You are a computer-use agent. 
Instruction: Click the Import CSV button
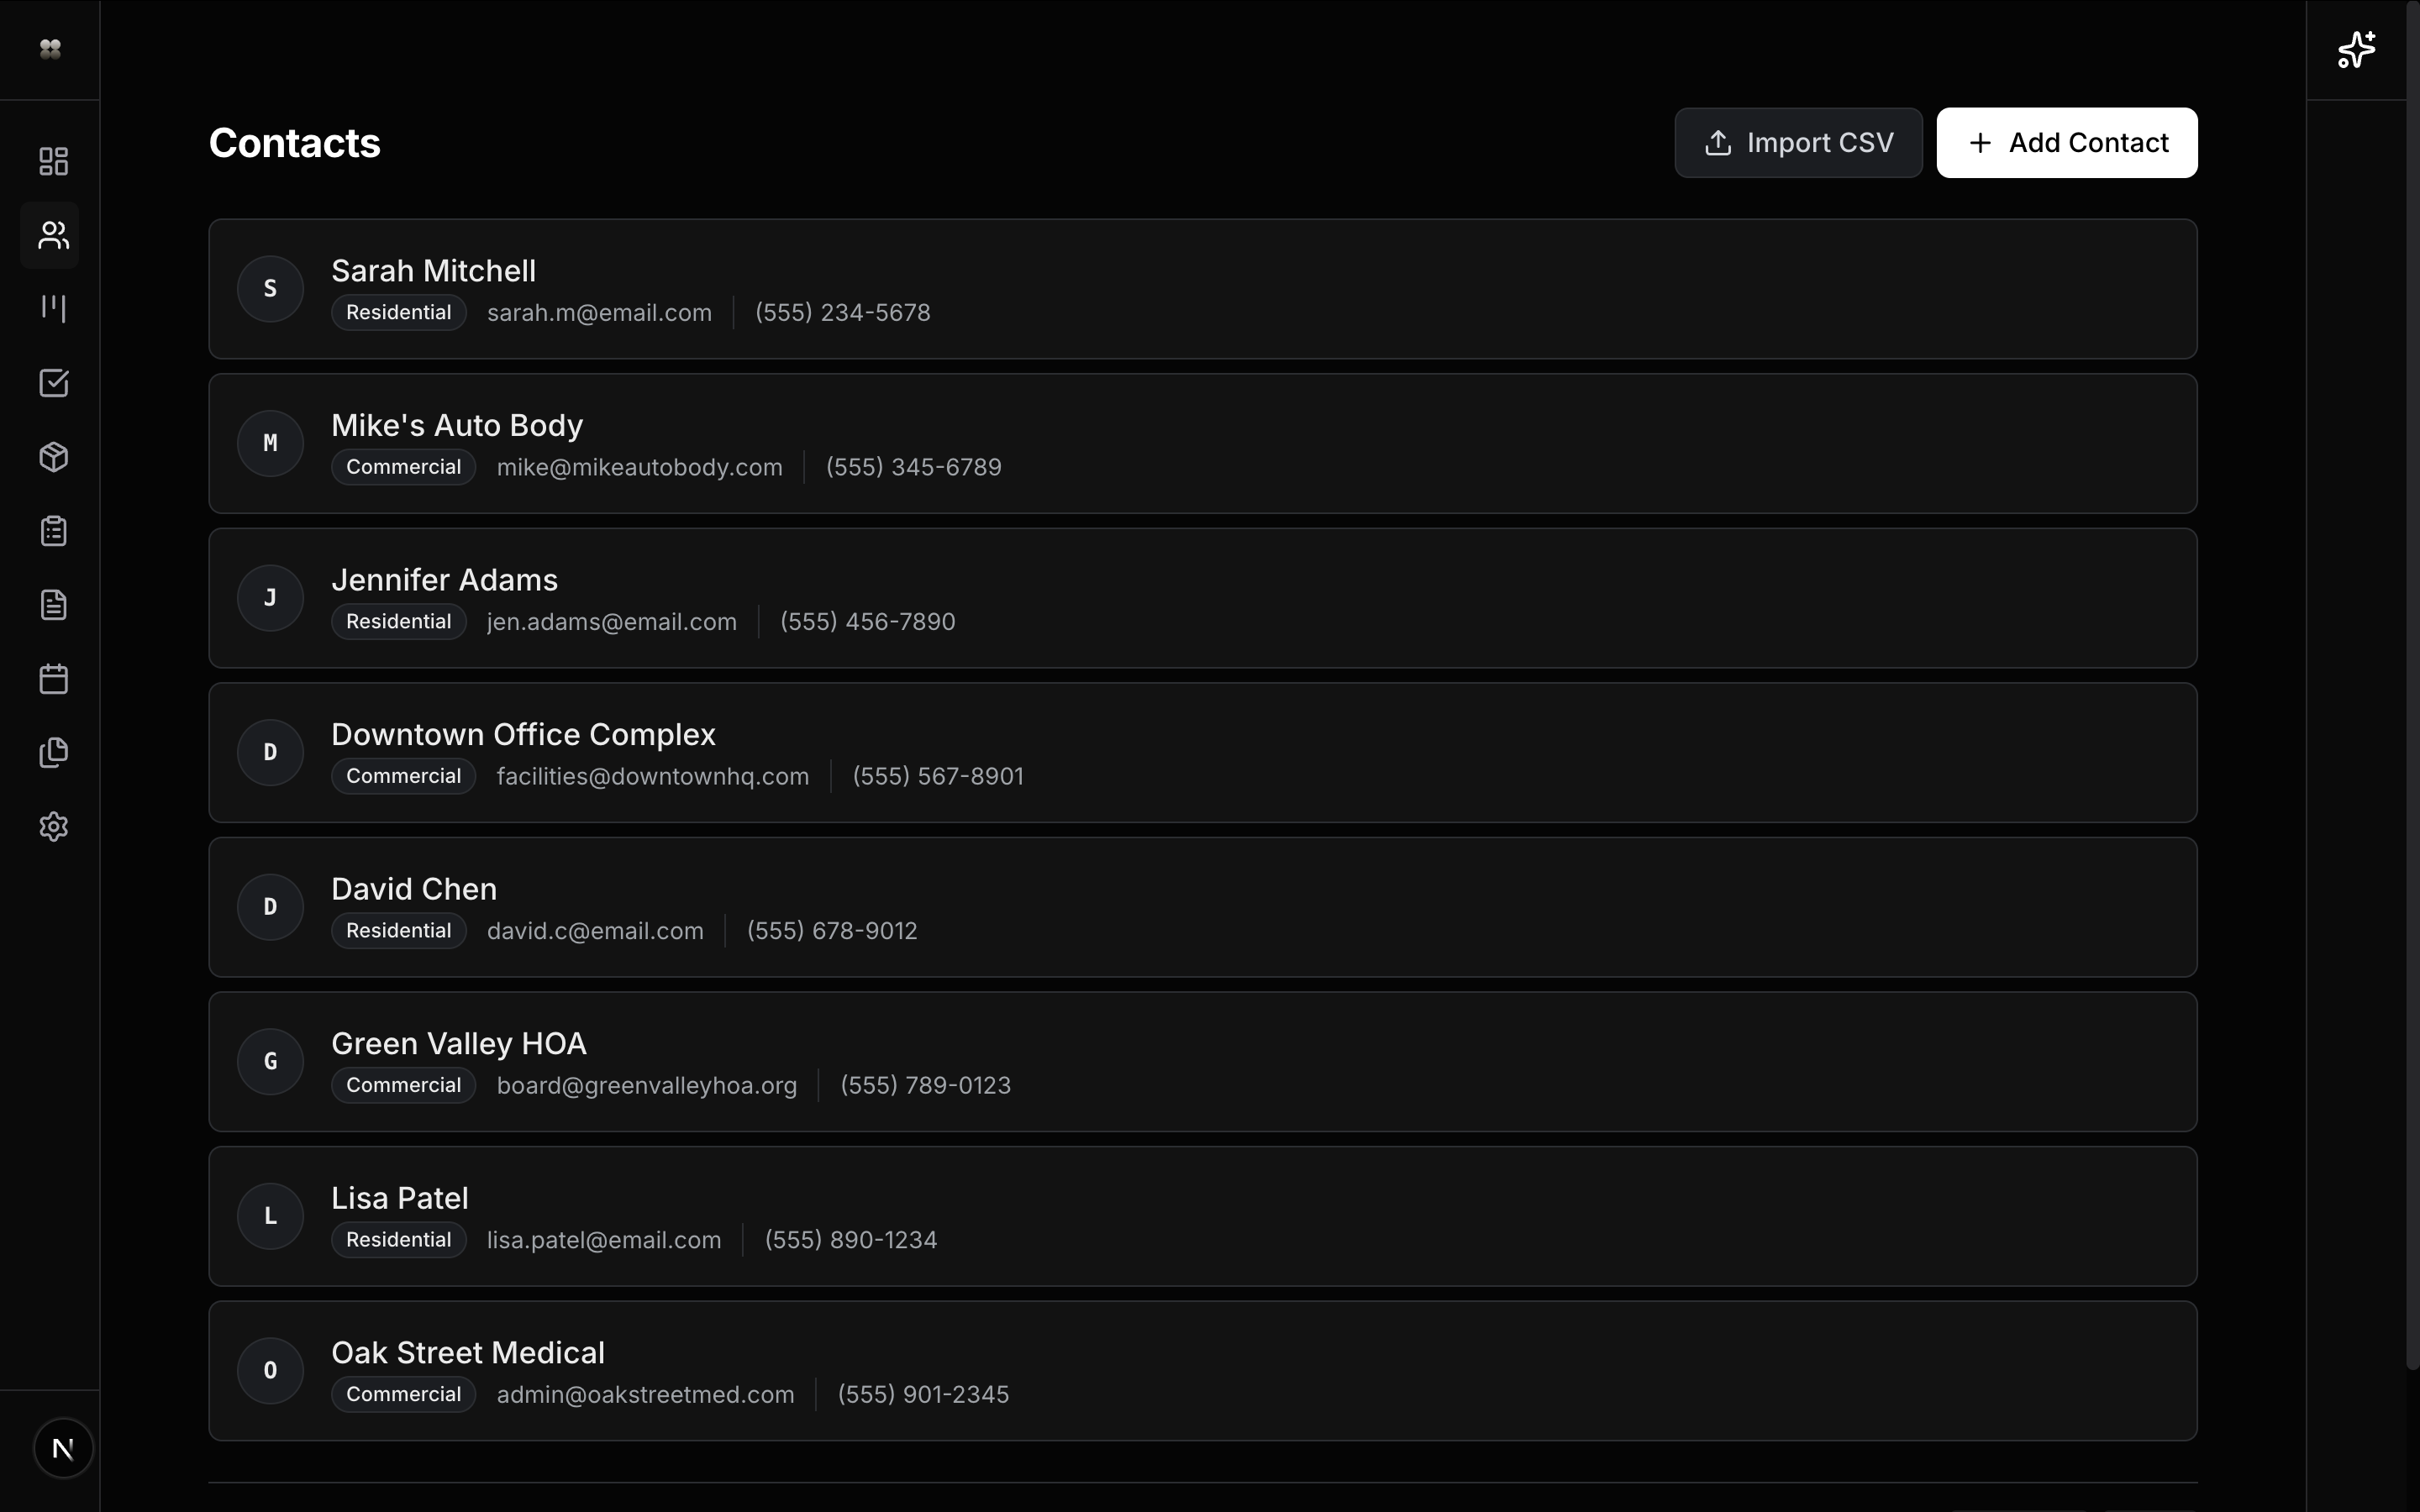(x=1798, y=143)
